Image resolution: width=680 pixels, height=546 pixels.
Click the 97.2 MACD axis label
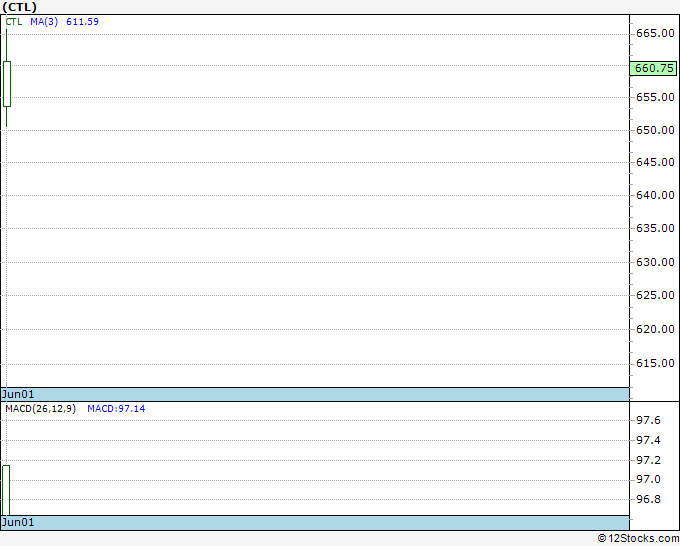click(x=648, y=460)
